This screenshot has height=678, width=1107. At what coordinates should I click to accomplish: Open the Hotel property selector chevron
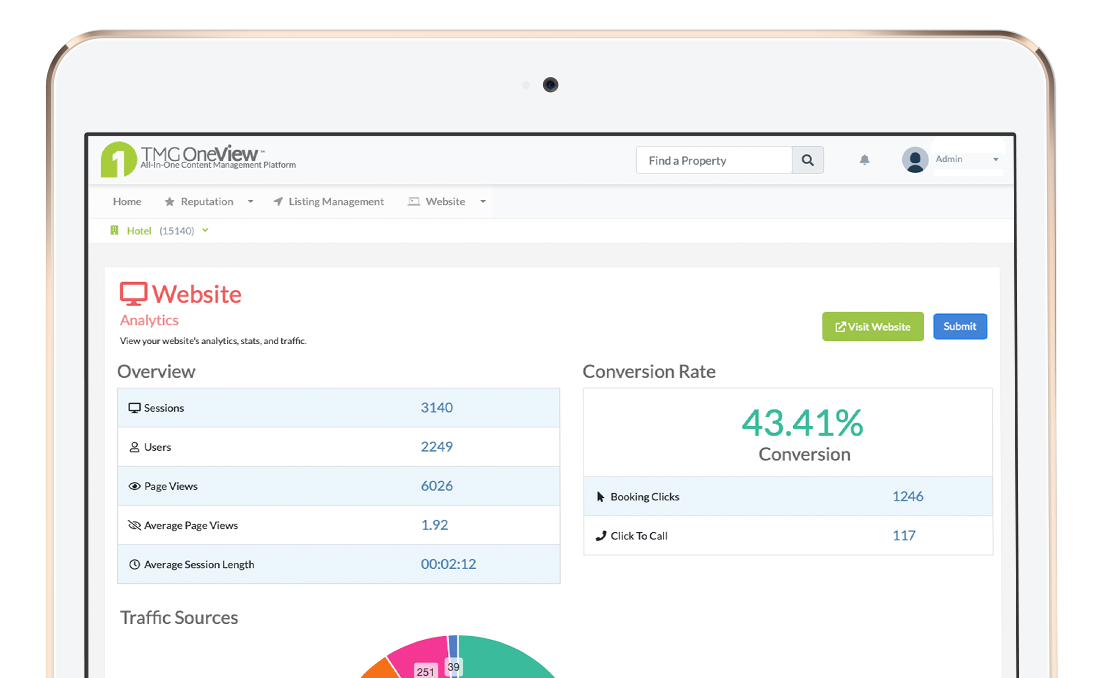205,230
